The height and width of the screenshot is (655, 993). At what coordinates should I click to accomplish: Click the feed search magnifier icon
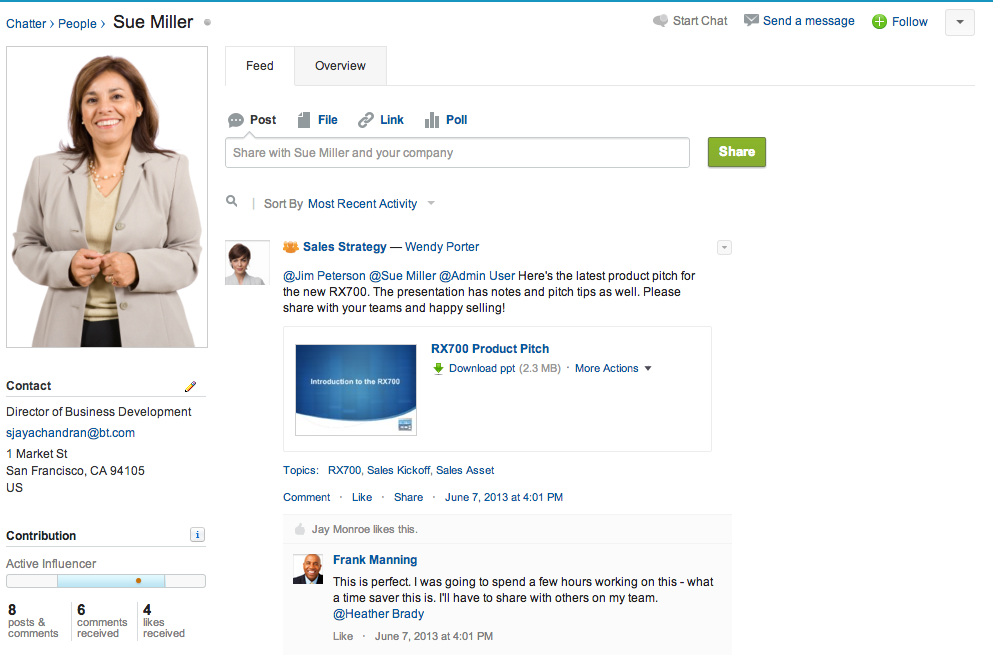[232, 202]
